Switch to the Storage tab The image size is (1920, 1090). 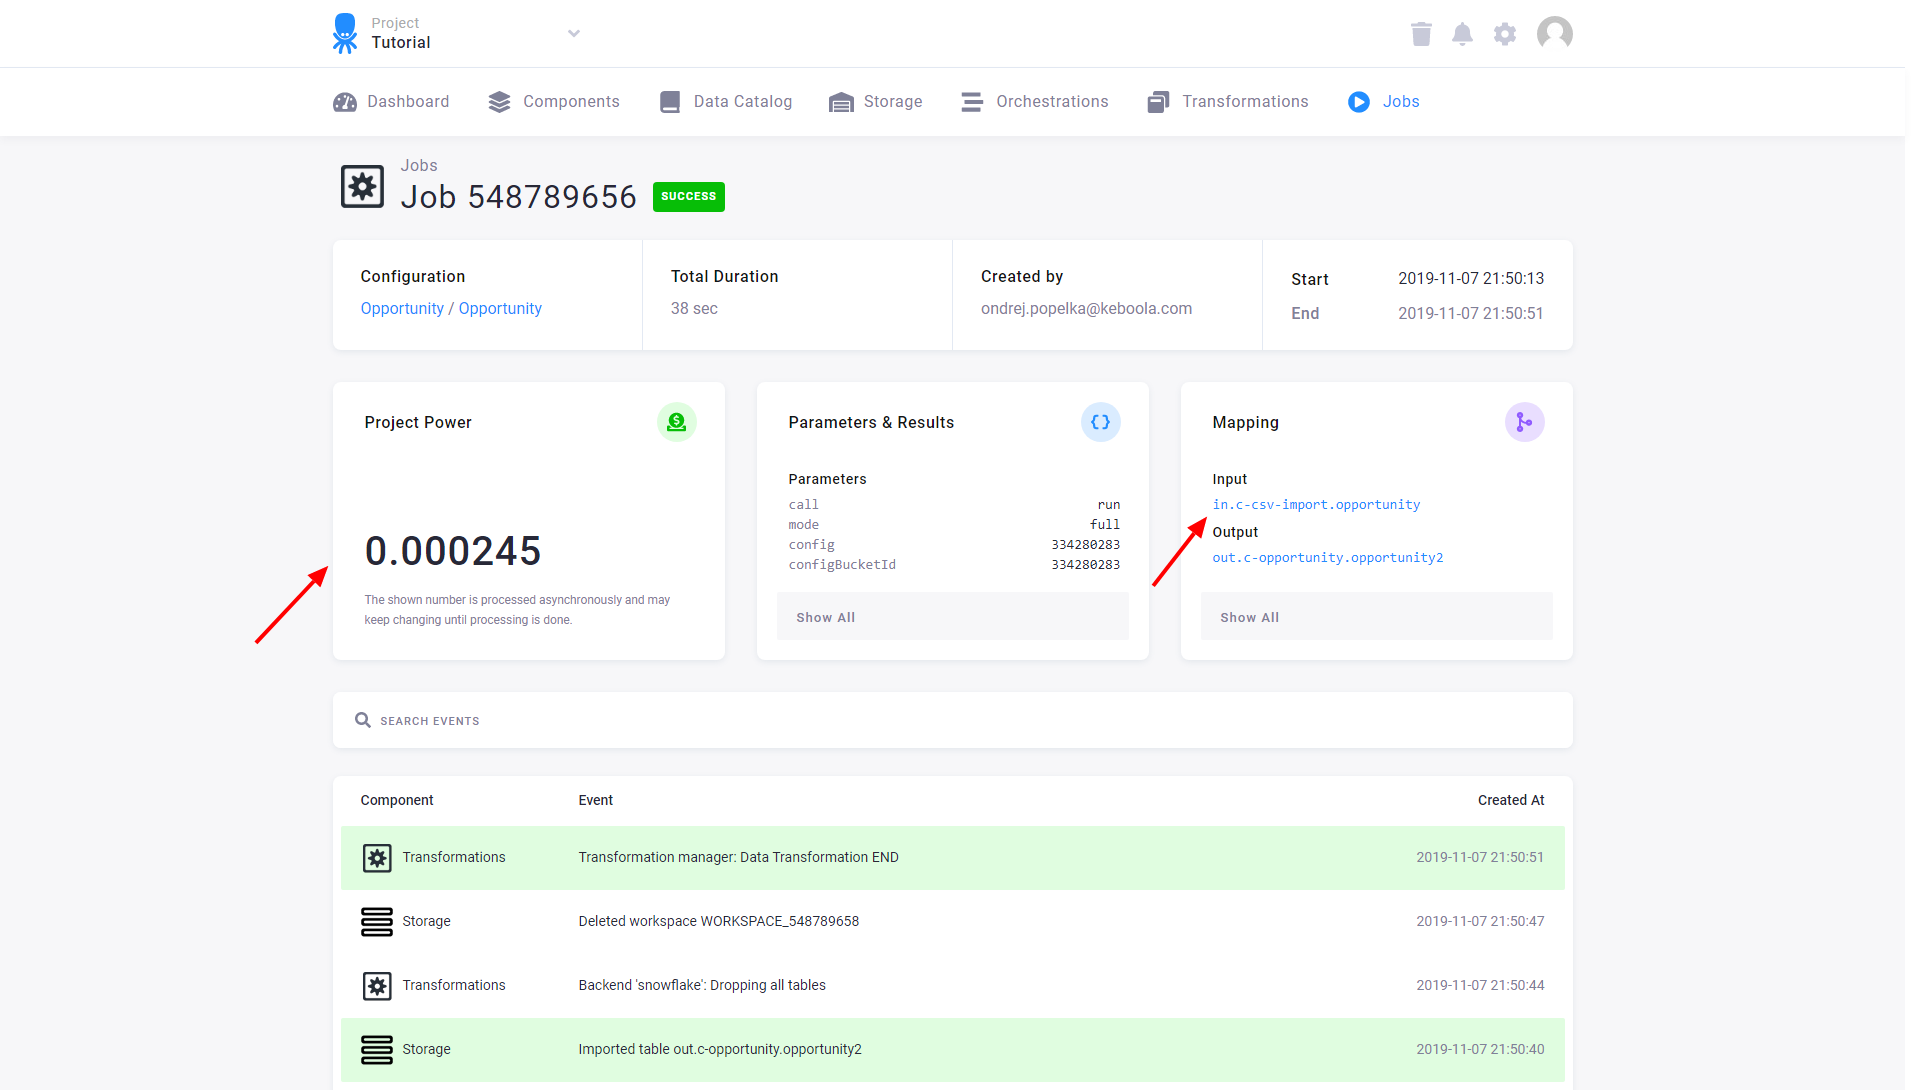(x=876, y=102)
